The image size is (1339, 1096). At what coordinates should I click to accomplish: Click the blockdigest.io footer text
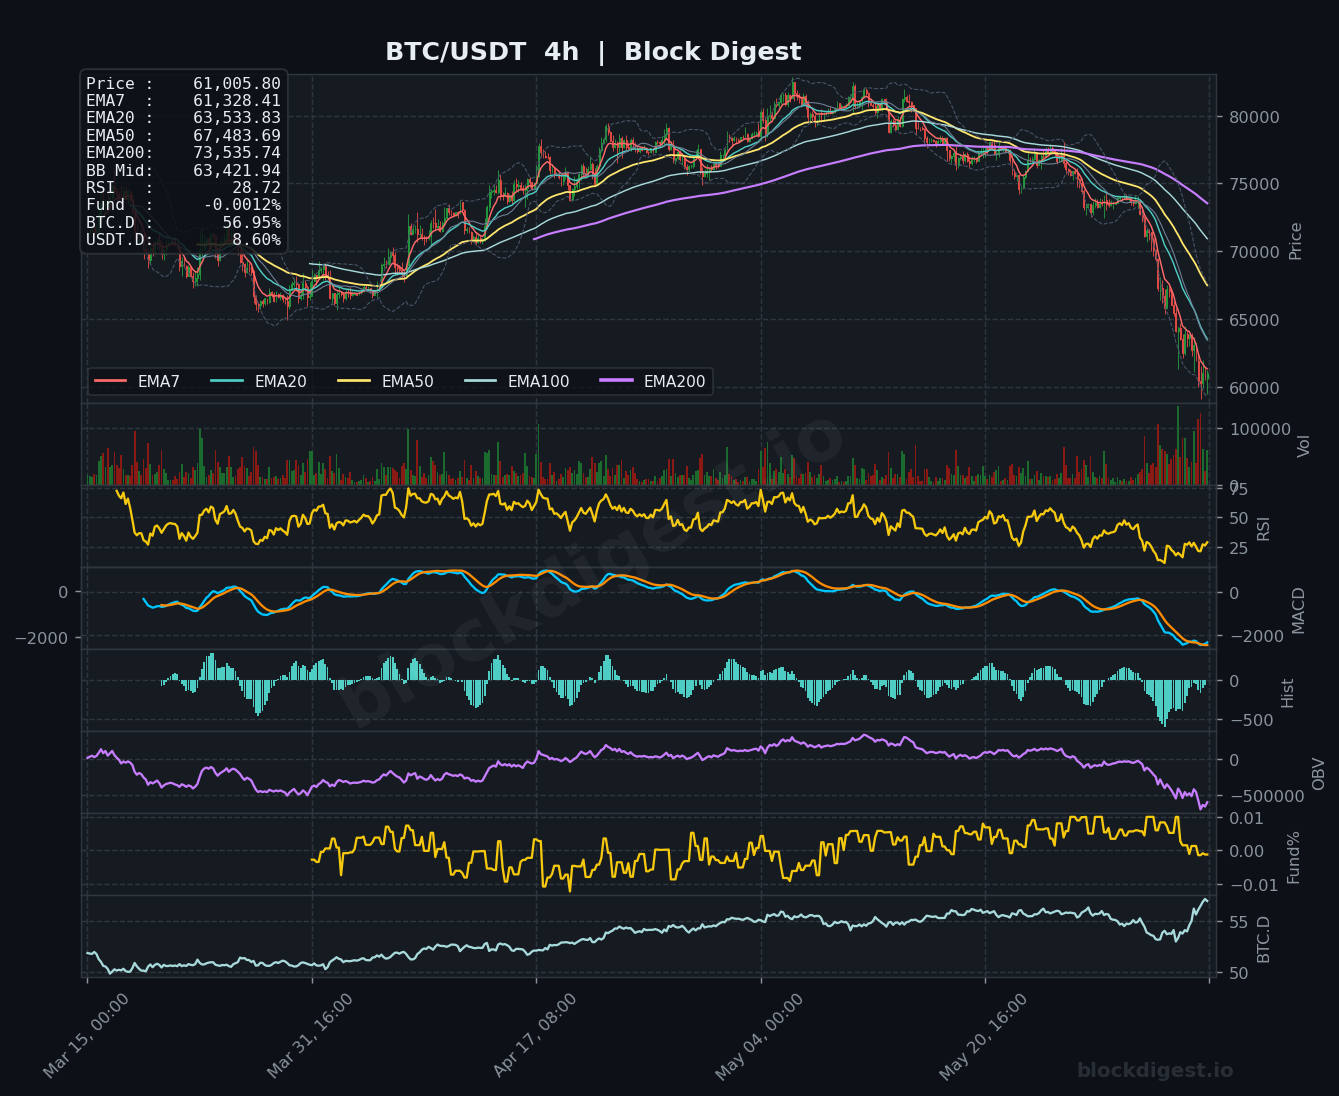pyautogui.click(x=1155, y=1070)
